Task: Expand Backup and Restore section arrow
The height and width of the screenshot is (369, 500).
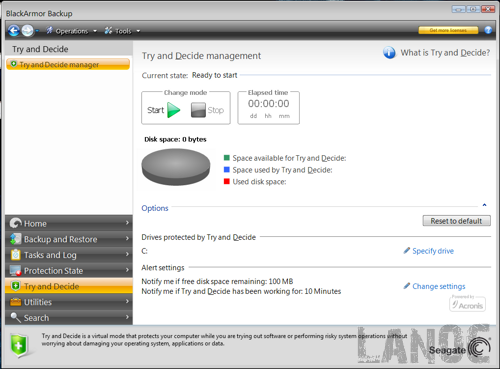Action: point(127,238)
